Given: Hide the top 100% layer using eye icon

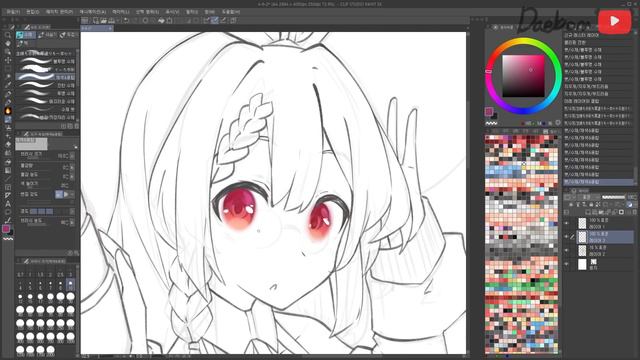Looking at the screenshot, I should (x=567, y=223).
